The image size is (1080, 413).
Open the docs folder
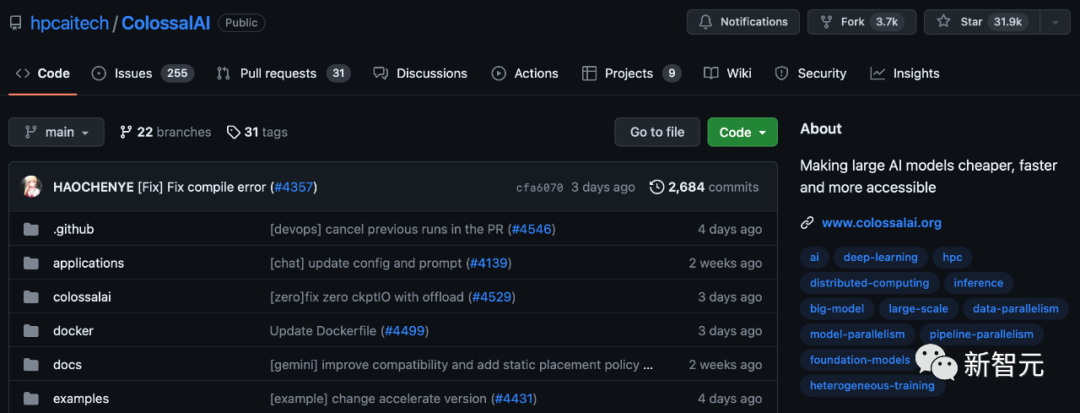68,364
